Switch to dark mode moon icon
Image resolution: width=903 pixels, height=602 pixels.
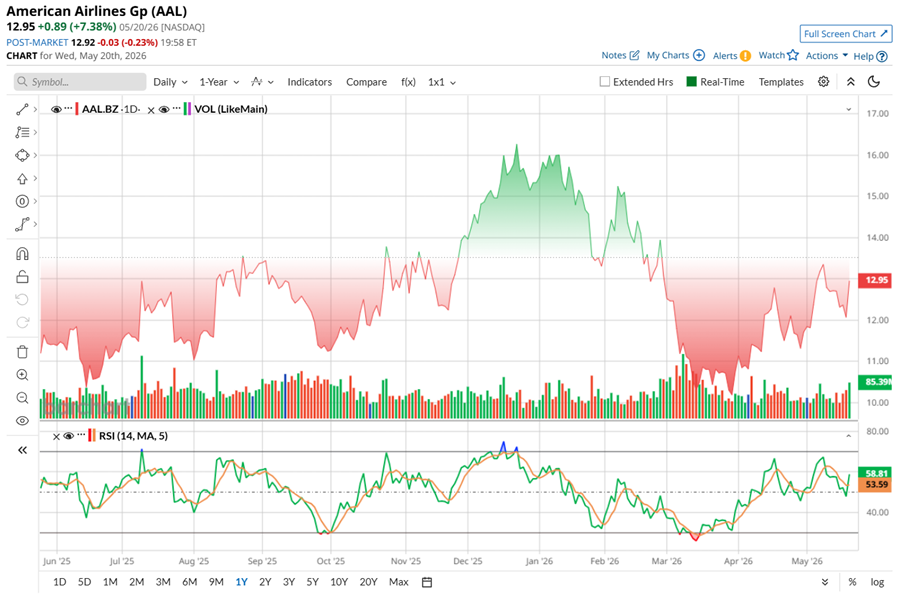pyautogui.click(x=874, y=82)
